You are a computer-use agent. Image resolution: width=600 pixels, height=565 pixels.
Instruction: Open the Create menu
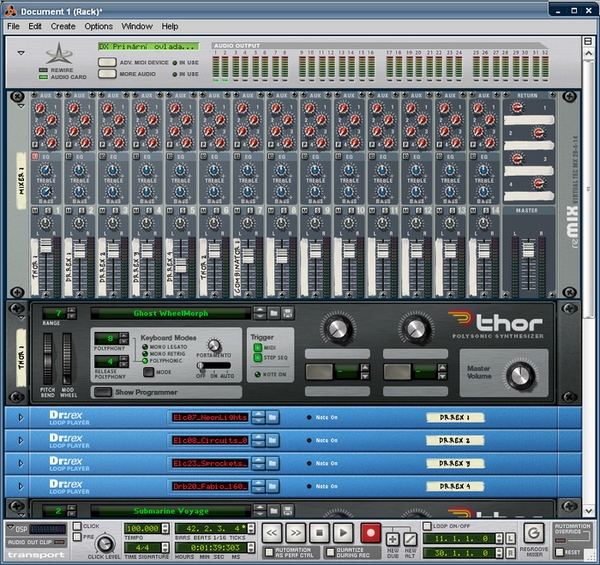pyautogui.click(x=63, y=26)
